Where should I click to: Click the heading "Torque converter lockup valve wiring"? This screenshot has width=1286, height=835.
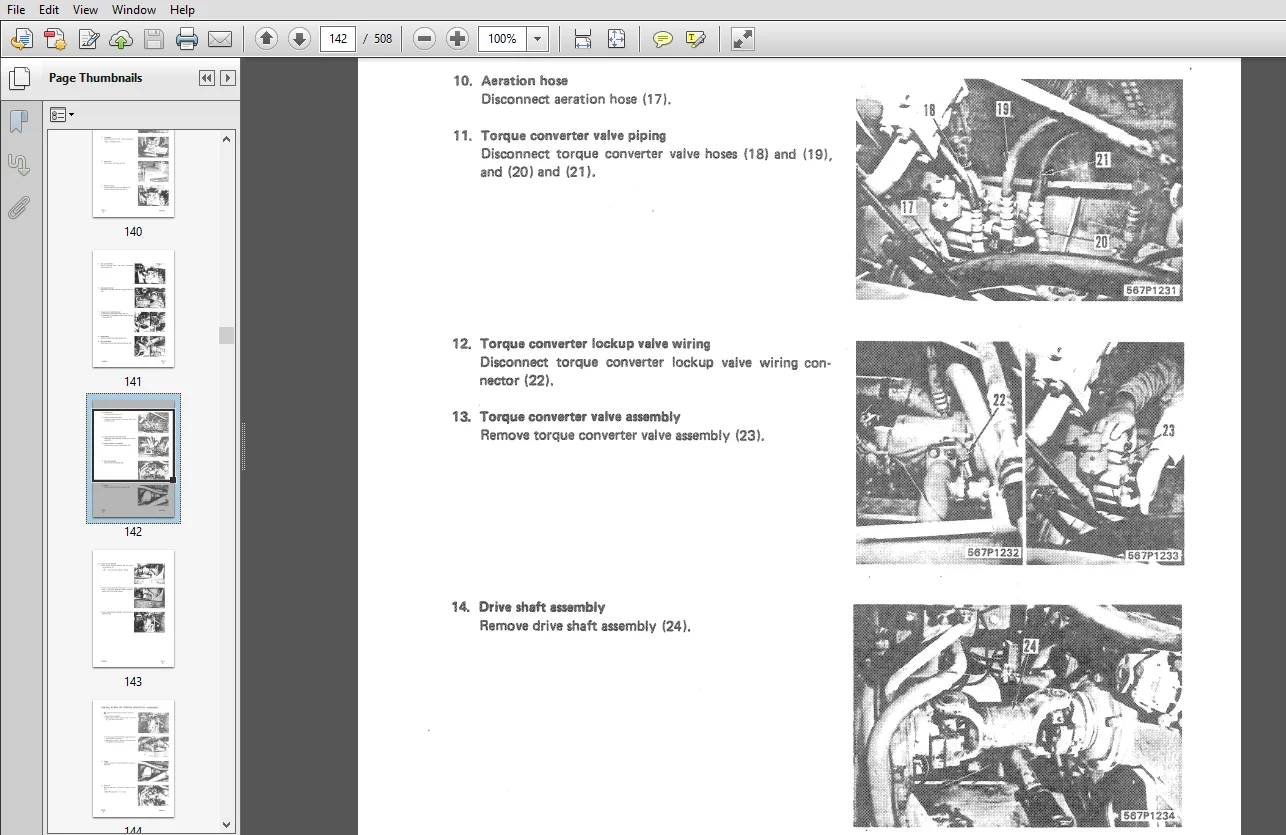pyautogui.click(x=595, y=343)
